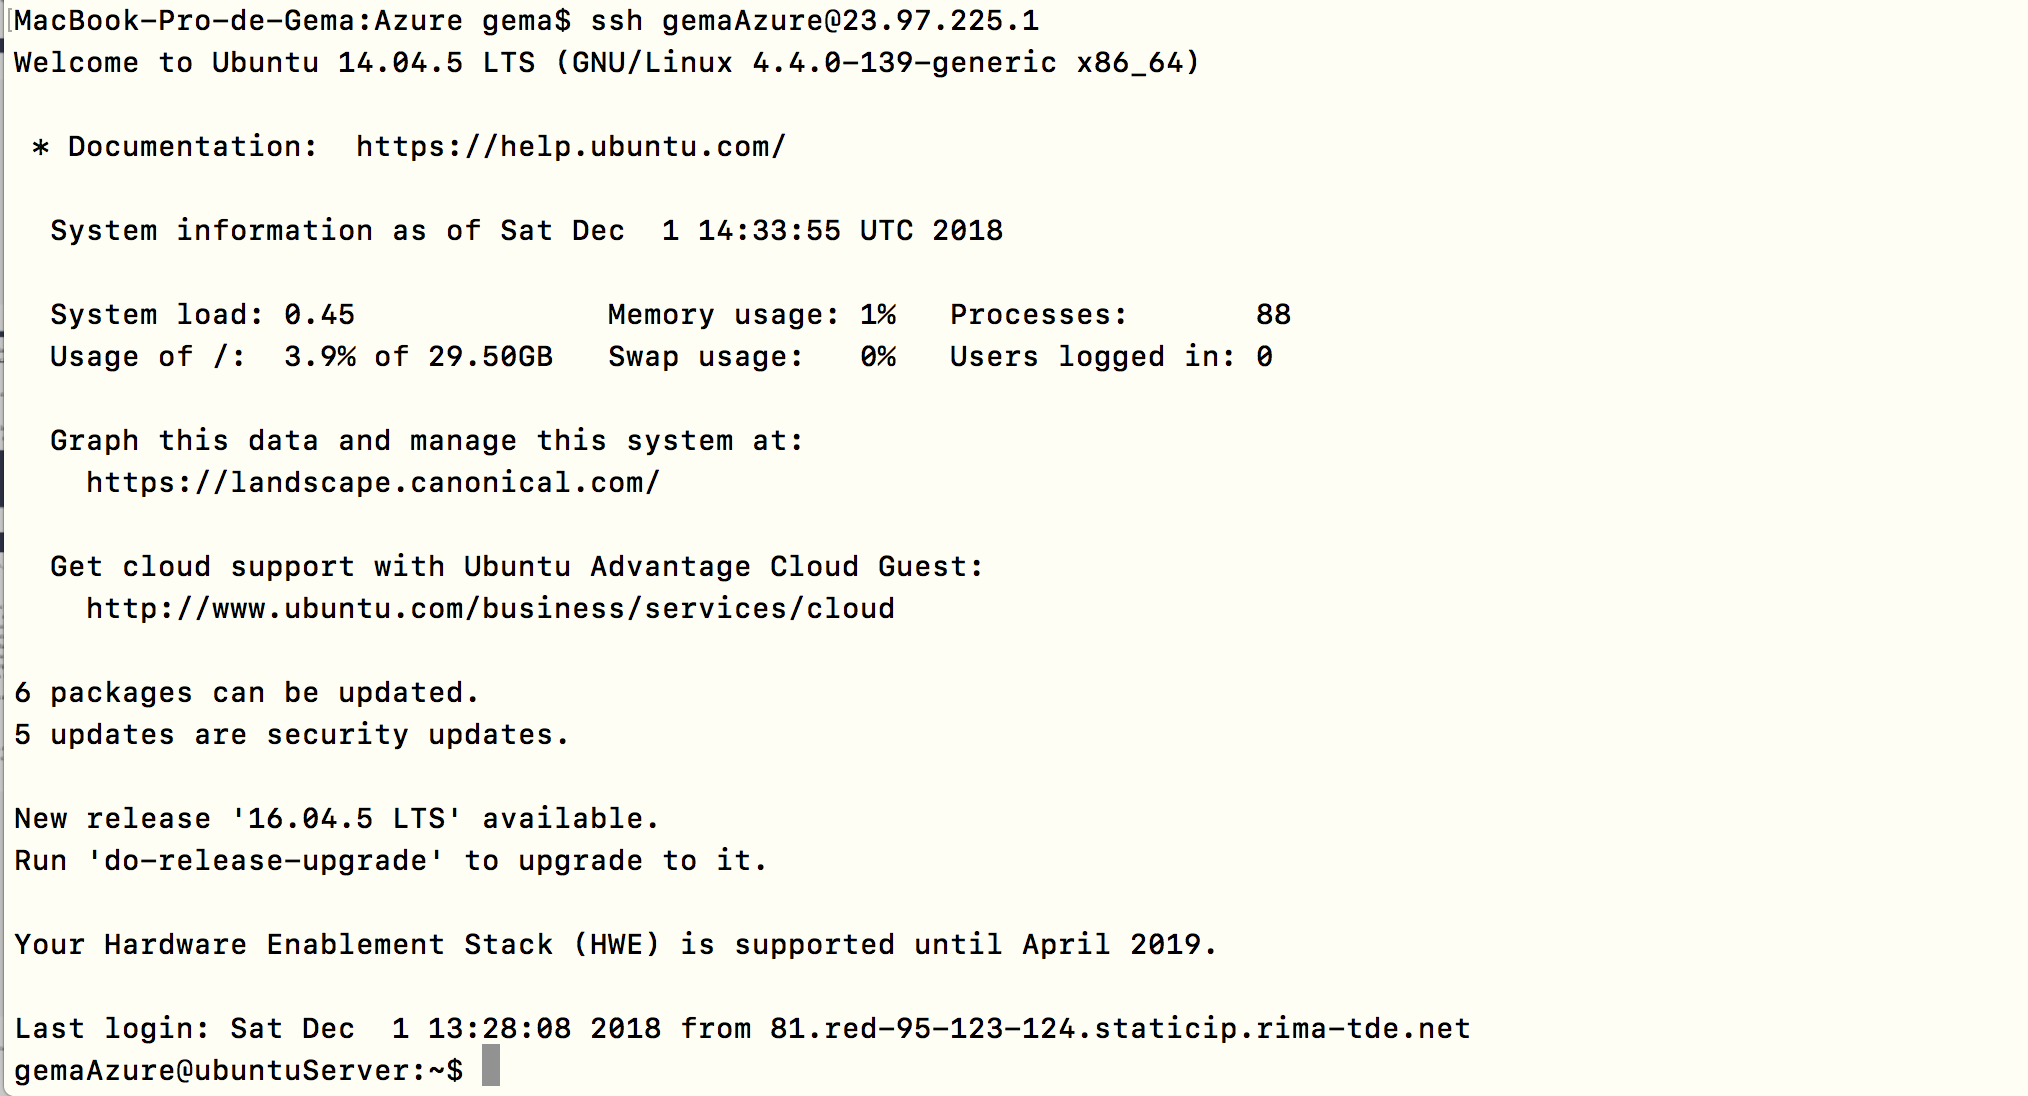Open the landscape.canonical.com link
Screen dimensions: 2028x1096
373,483
